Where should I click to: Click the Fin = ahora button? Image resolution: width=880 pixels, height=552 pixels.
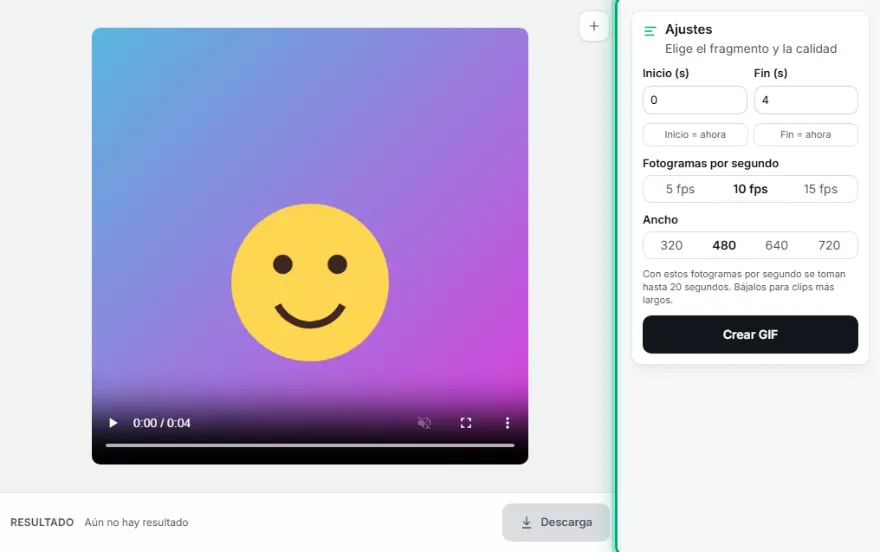(x=805, y=135)
